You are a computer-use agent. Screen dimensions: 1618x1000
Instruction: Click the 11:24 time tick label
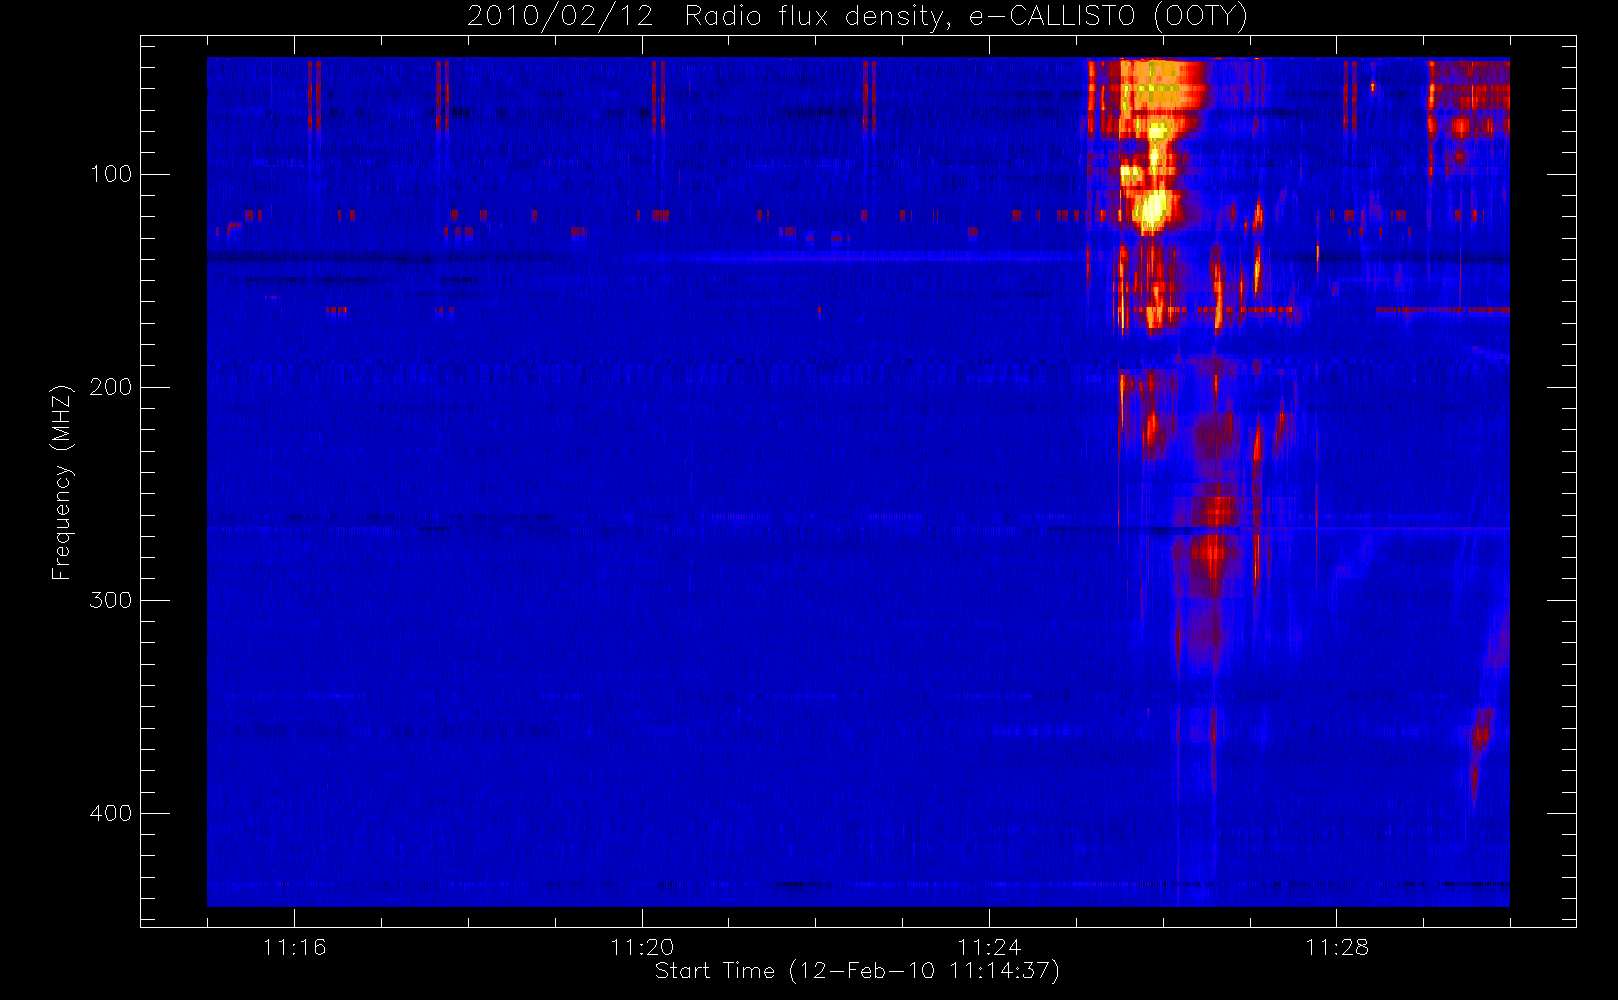989,947
